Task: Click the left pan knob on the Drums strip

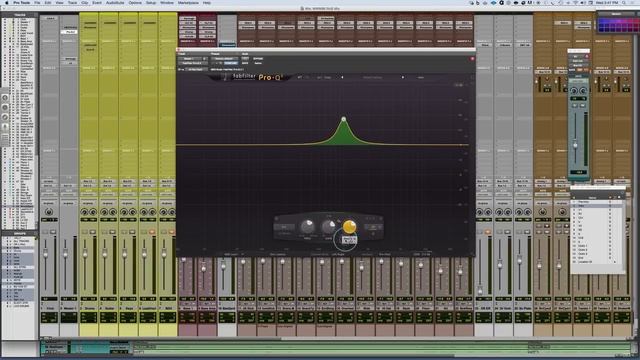Action: pyautogui.click(x=84, y=212)
